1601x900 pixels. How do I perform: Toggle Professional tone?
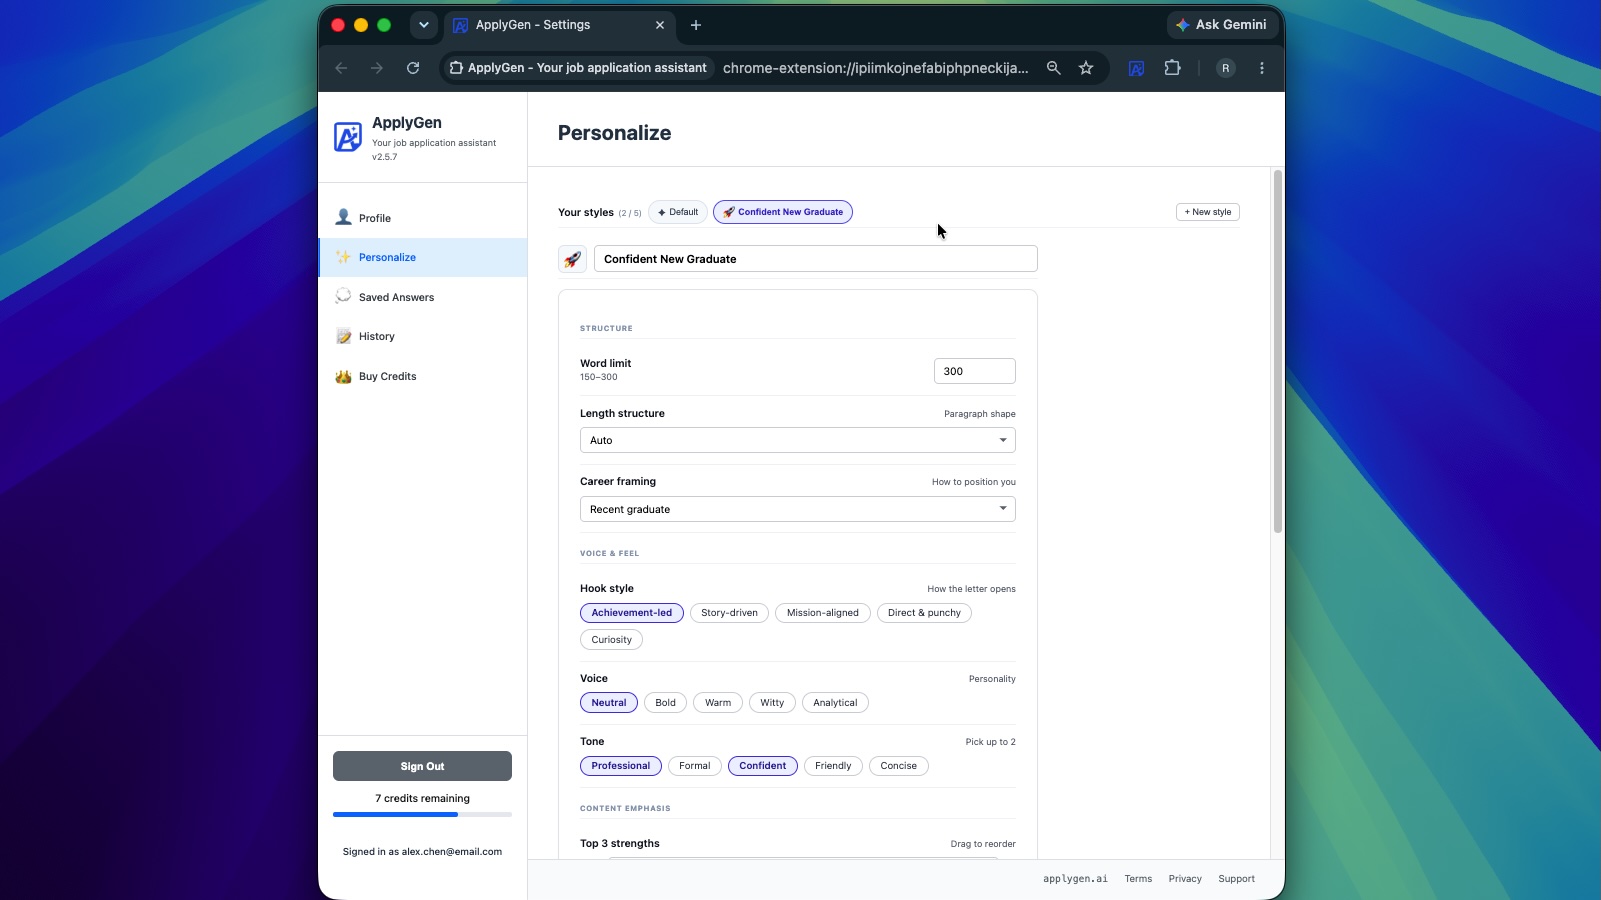(621, 766)
